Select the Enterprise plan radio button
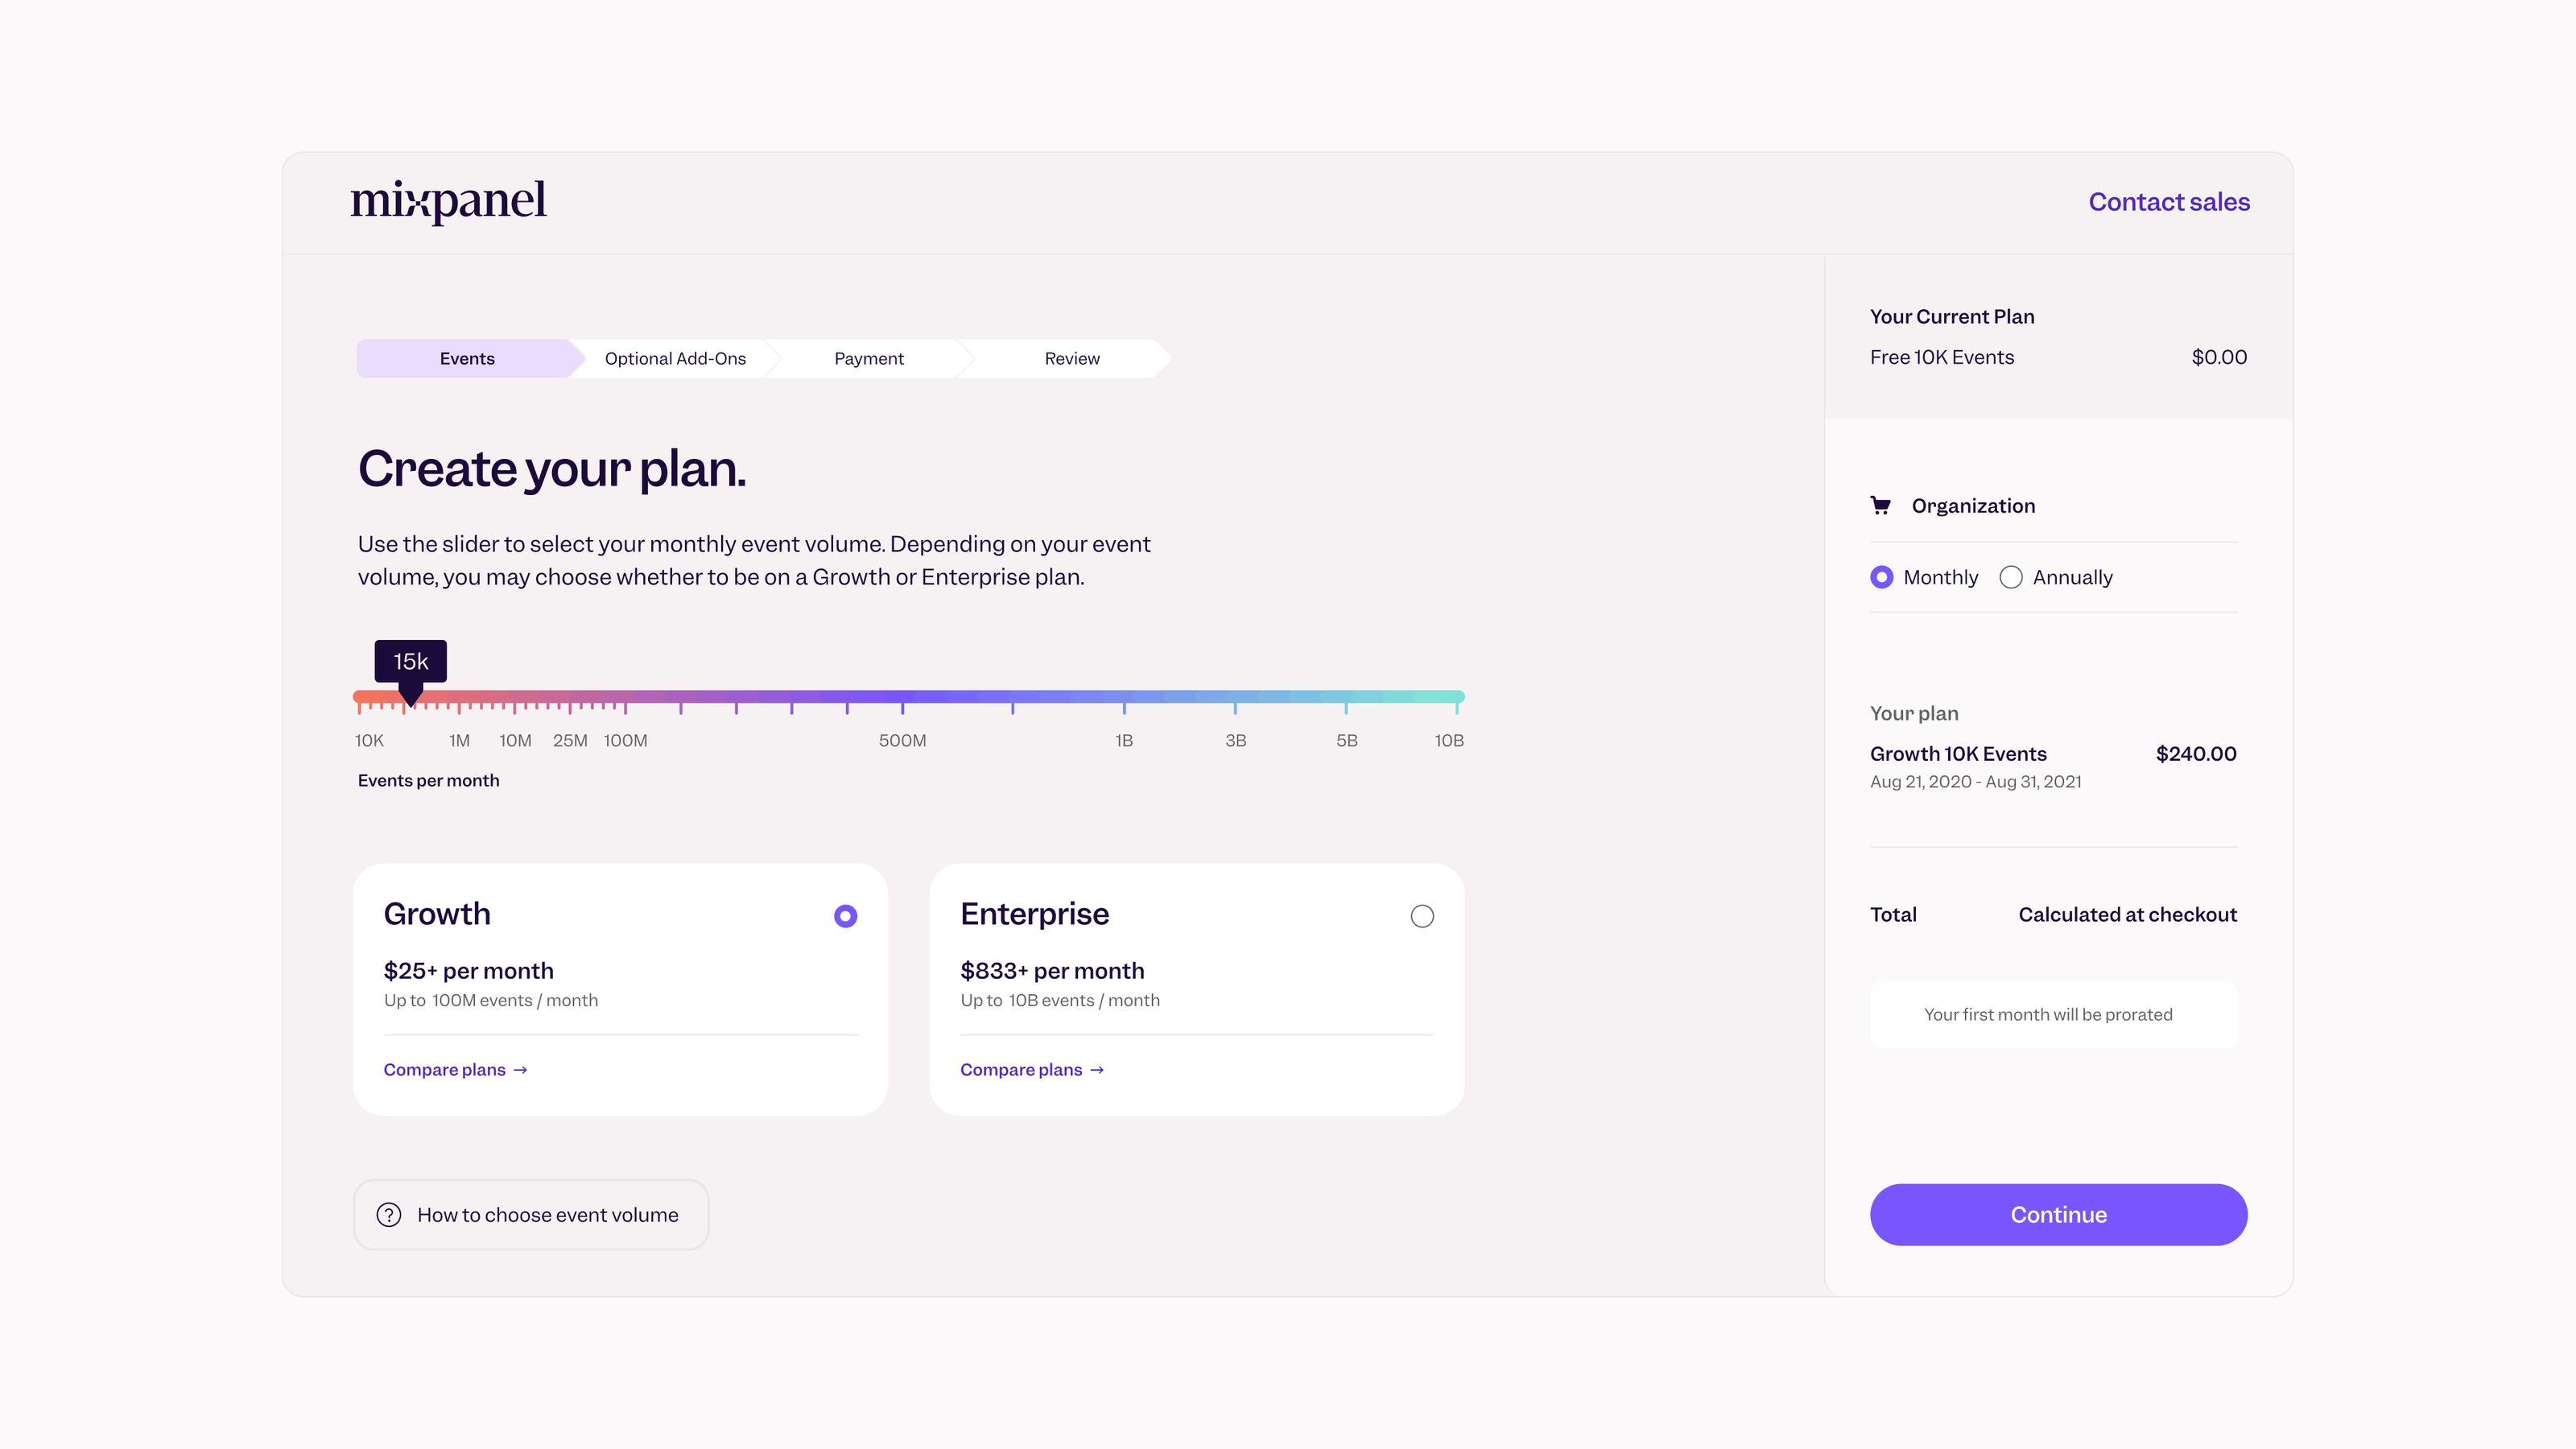Screen dimensions: 2576x1449 click(1422, 916)
